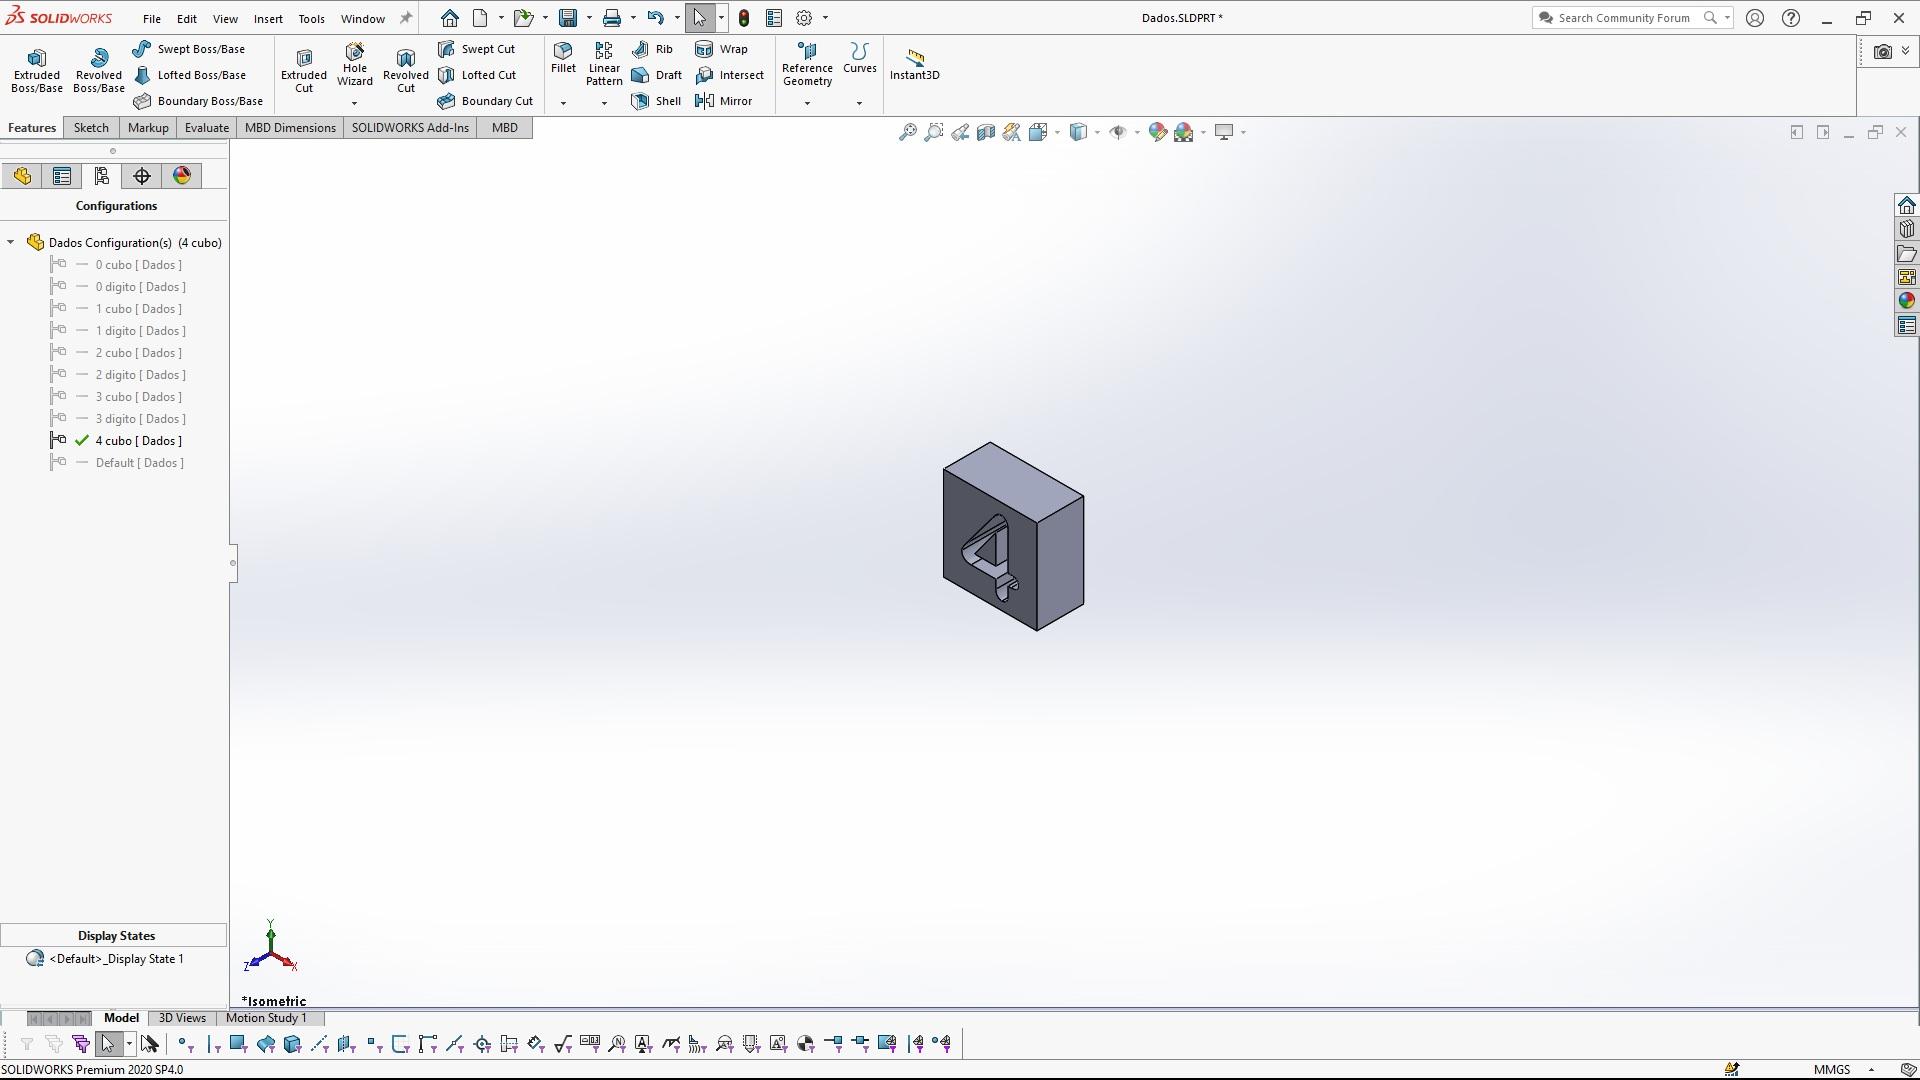Viewport: 1920px width, 1080px height.
Task: Open the FeatureManager design tree tab
Action: pyautogui.click(x=22, y=176)
